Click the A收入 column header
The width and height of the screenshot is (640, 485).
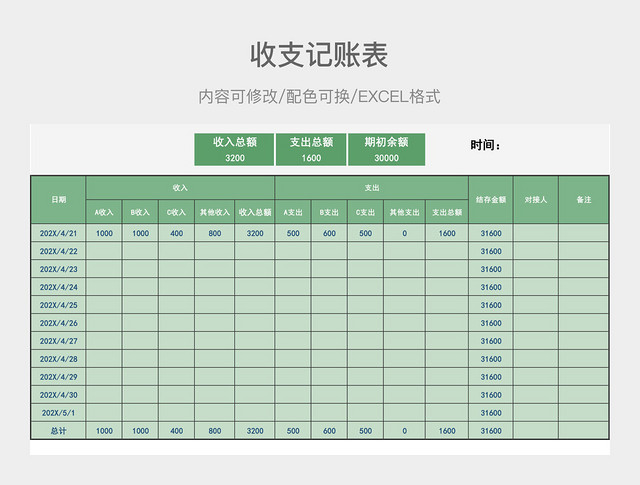click(104, 212)
